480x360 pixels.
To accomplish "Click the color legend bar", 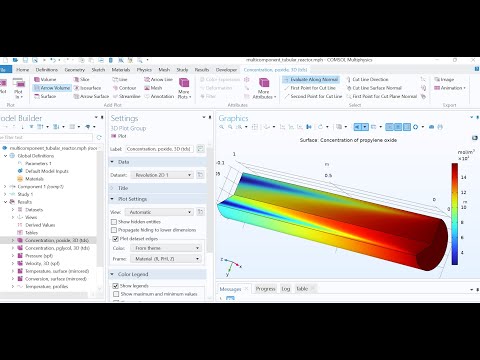I will (x=455, y=214).
